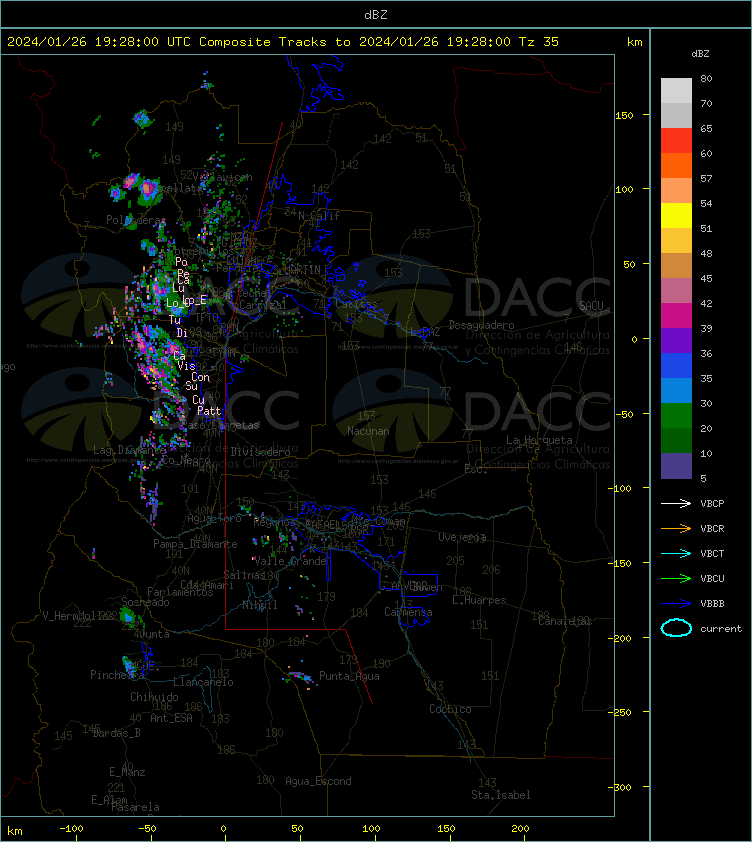Click the 5 value on color scale
The width and height of the screenshot is (752, 842).
pos(703,478)
